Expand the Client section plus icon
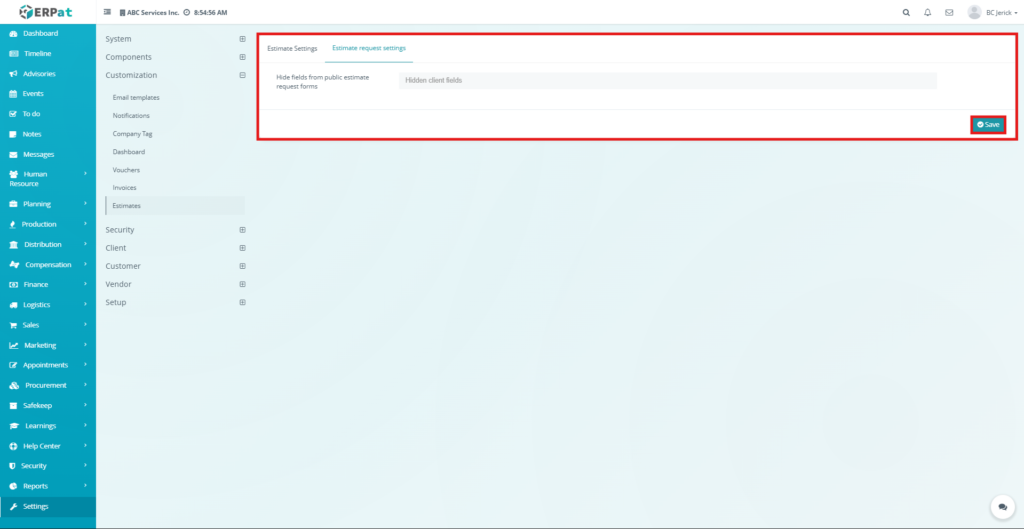This screenshot has width=1024, height=529. pos(242,248)
